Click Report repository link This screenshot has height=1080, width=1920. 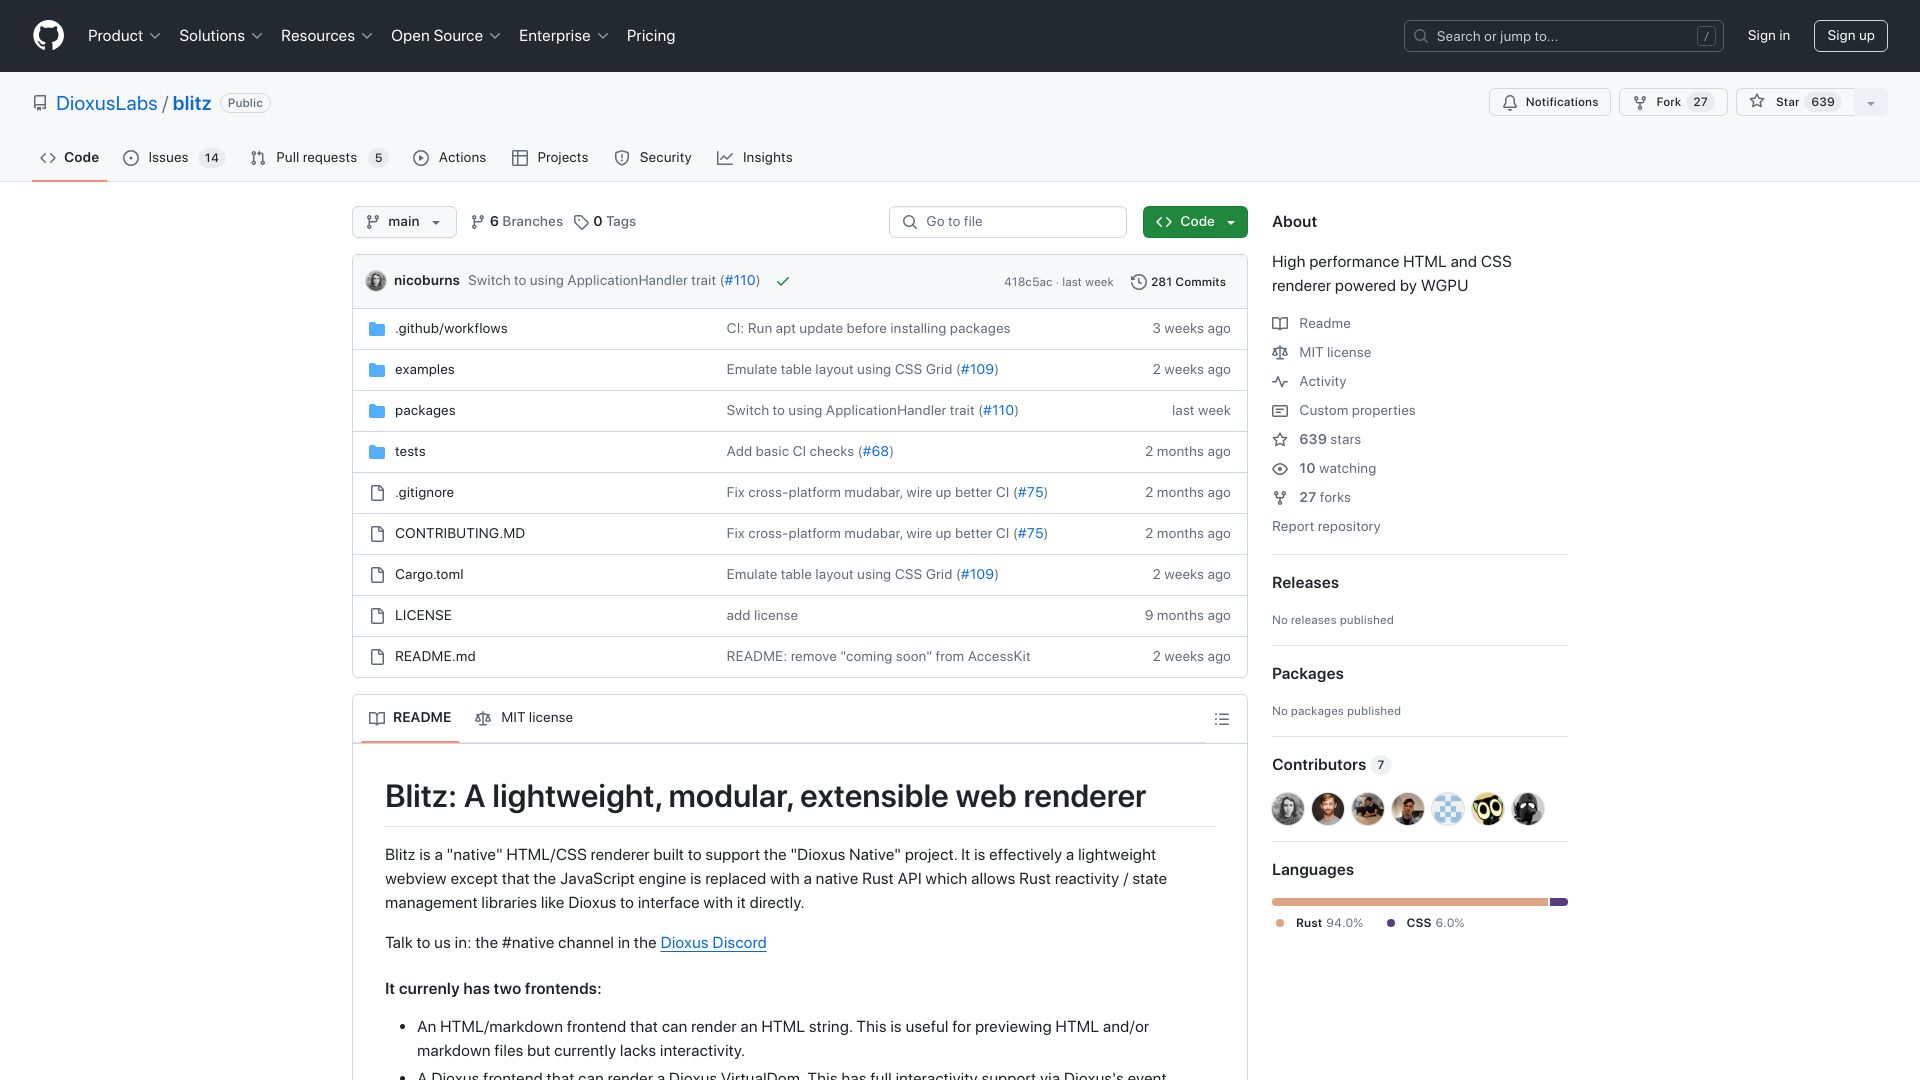click(x=1326, y=527)
